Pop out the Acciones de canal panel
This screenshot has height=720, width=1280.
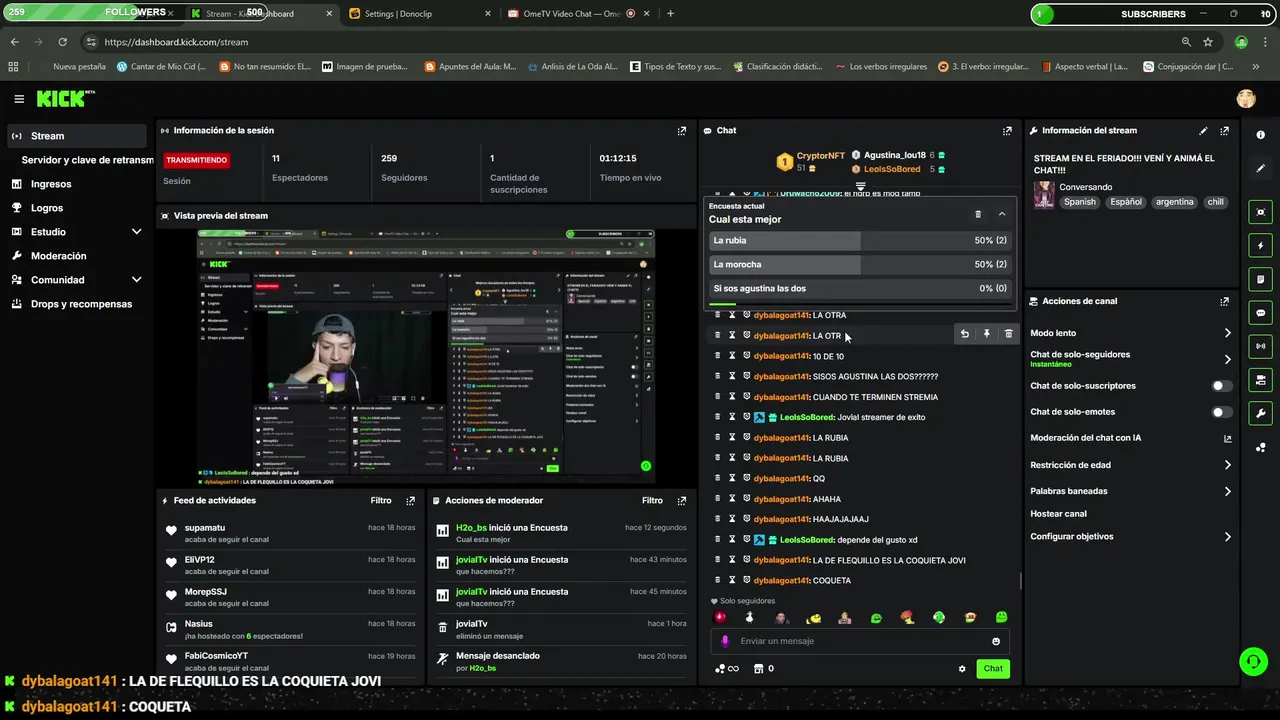(x=1224, y=301)
